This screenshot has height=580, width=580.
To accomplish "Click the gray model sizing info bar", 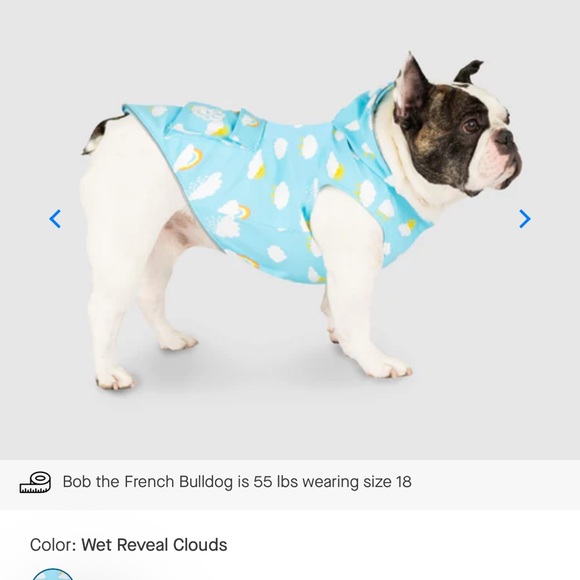I will click(x=290, y=484).
